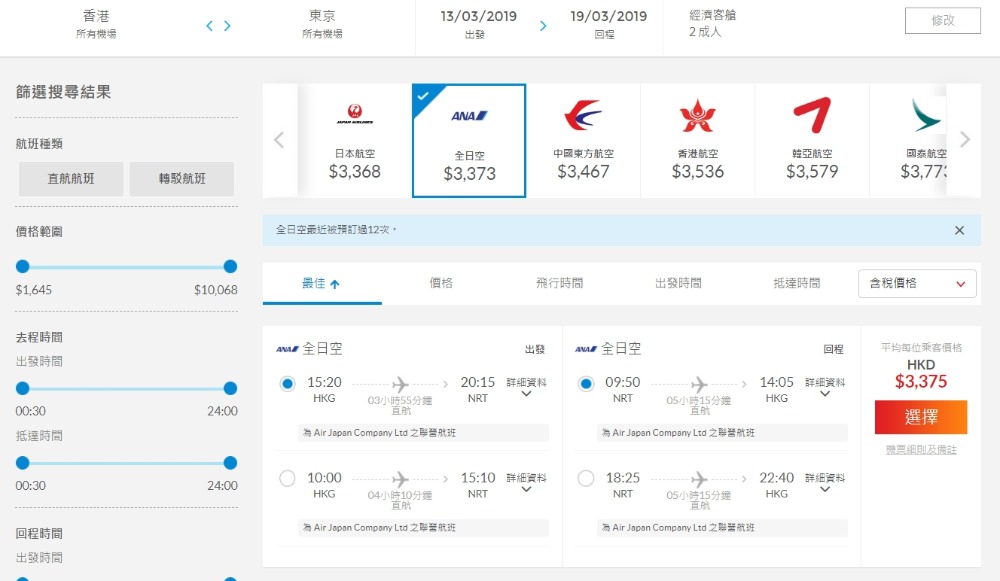
Task: Switch to the 價格 sorting tab
Action: [441, 284]
